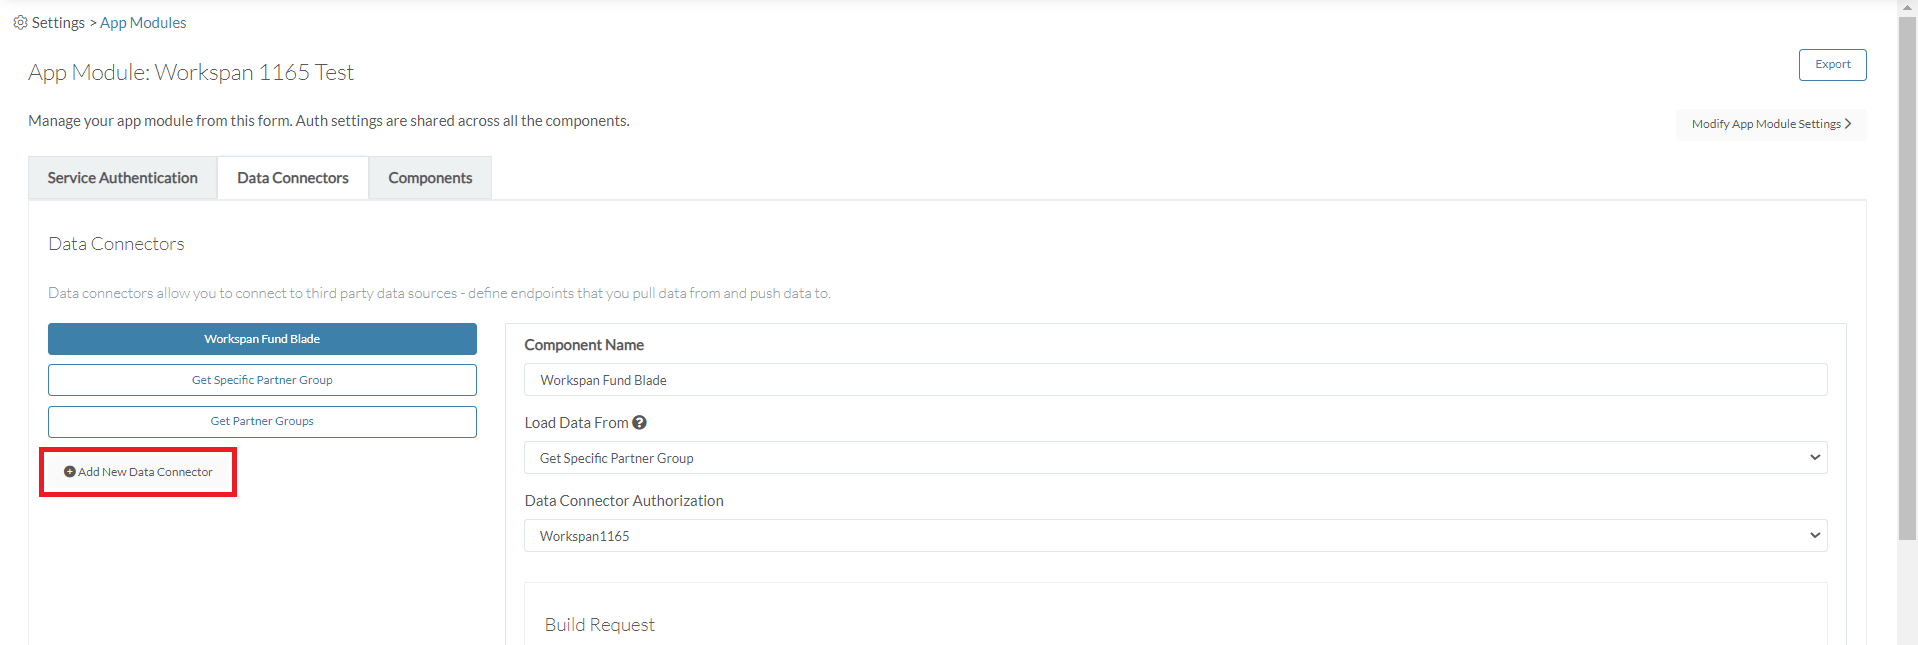Open the Components tab
This screenshot has width=1918, height=645.
pos(430,178)
